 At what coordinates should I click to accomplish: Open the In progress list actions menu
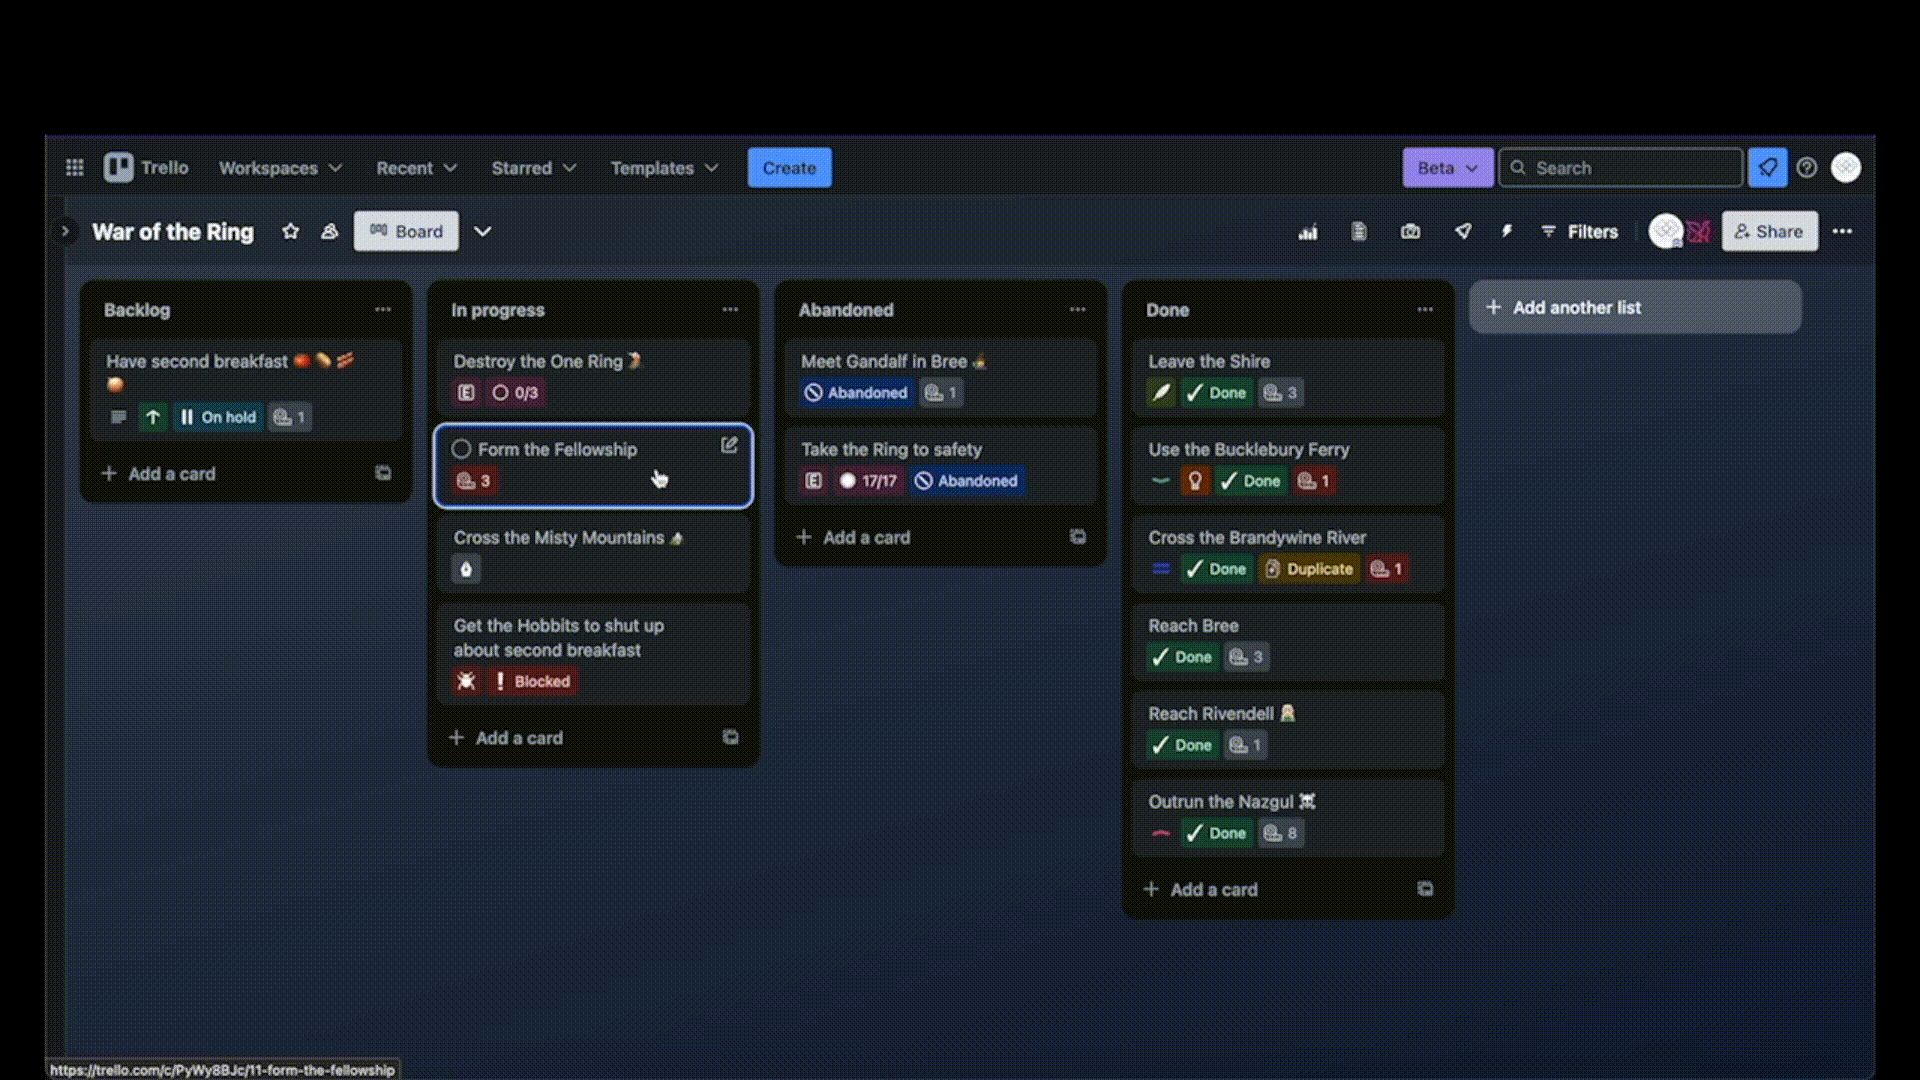pyautogui.click(x=730, y=310)
